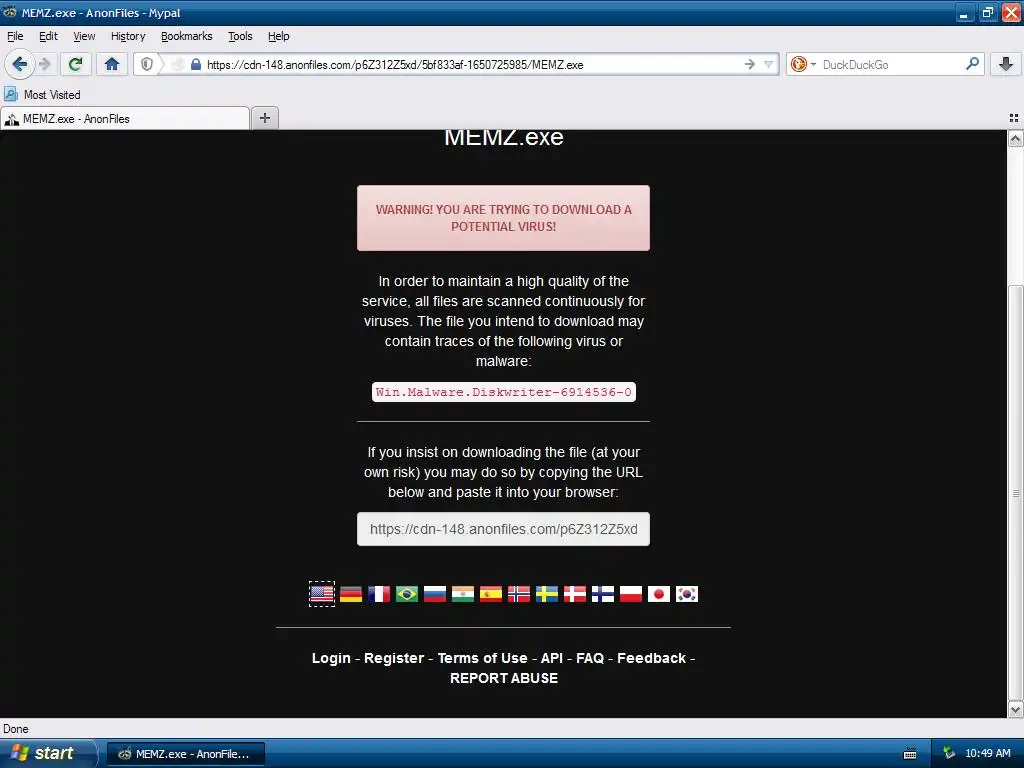Open the Help menu
The image size is (1024, 768).
tap(279, 37)
